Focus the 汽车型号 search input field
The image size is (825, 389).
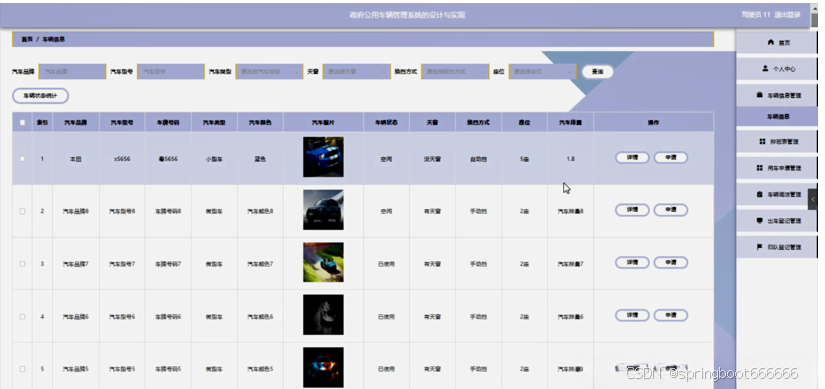click(x=170, y=72)
